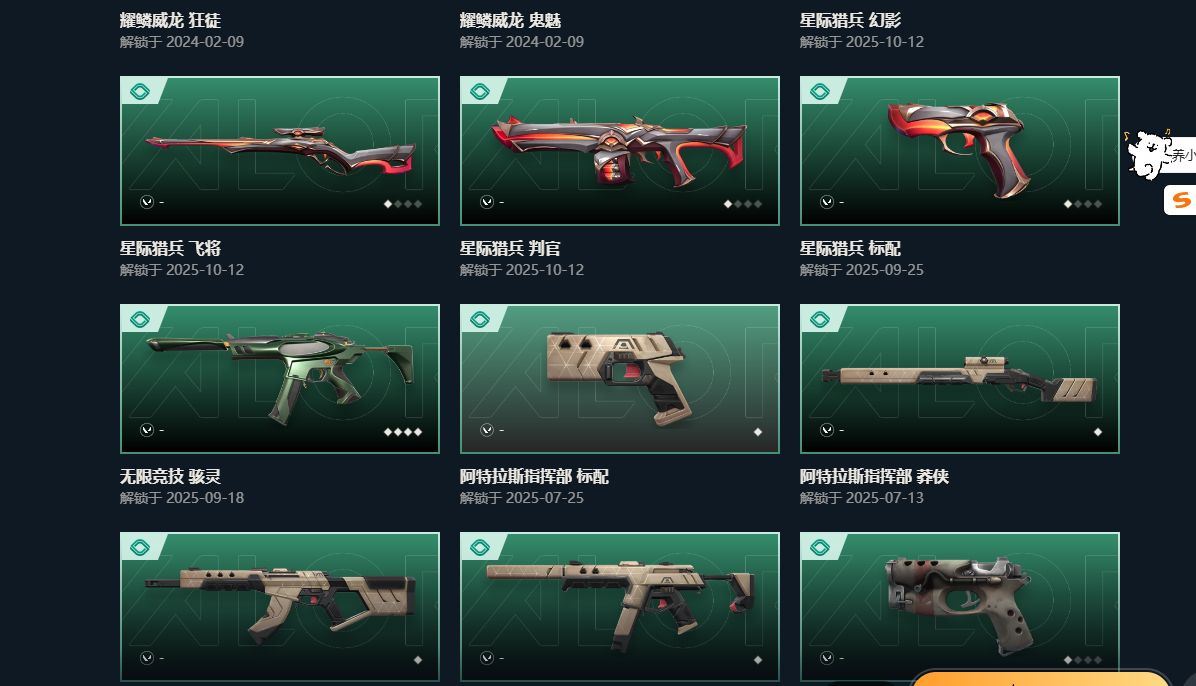Screen dimensions: 1196x686
Task: Click the 星际猎兵 标配 title text
Action: click(850, 249)
